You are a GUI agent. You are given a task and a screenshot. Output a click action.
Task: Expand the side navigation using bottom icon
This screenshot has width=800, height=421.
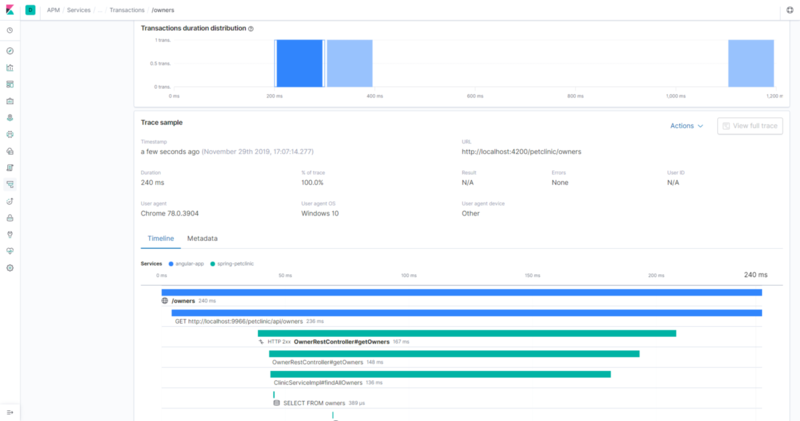point(10,412)
